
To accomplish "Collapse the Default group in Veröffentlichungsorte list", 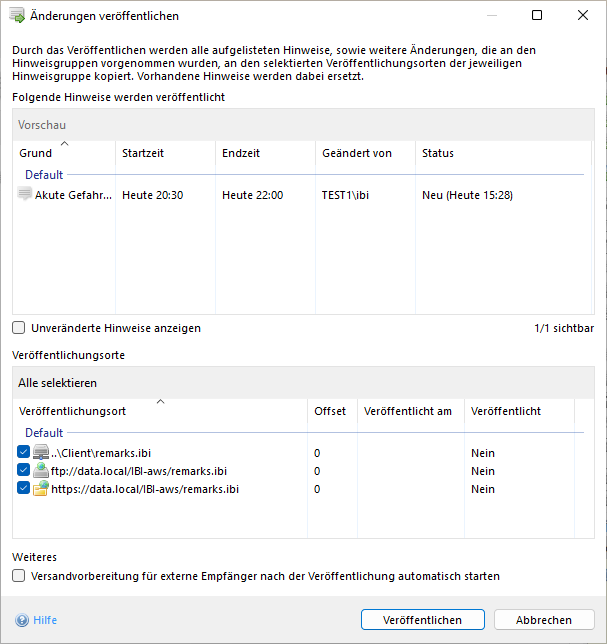I will (43, 433).
